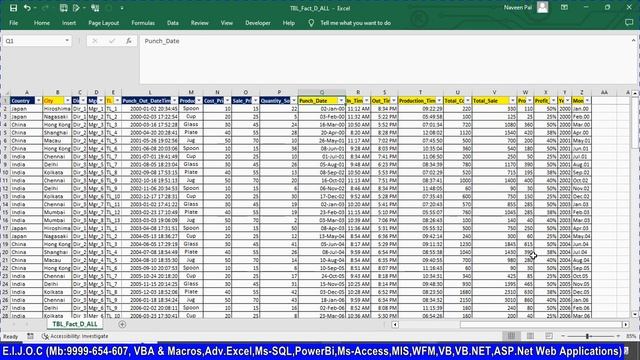
Task: Add a new sheet with plus icon
Action: (122, 324)
